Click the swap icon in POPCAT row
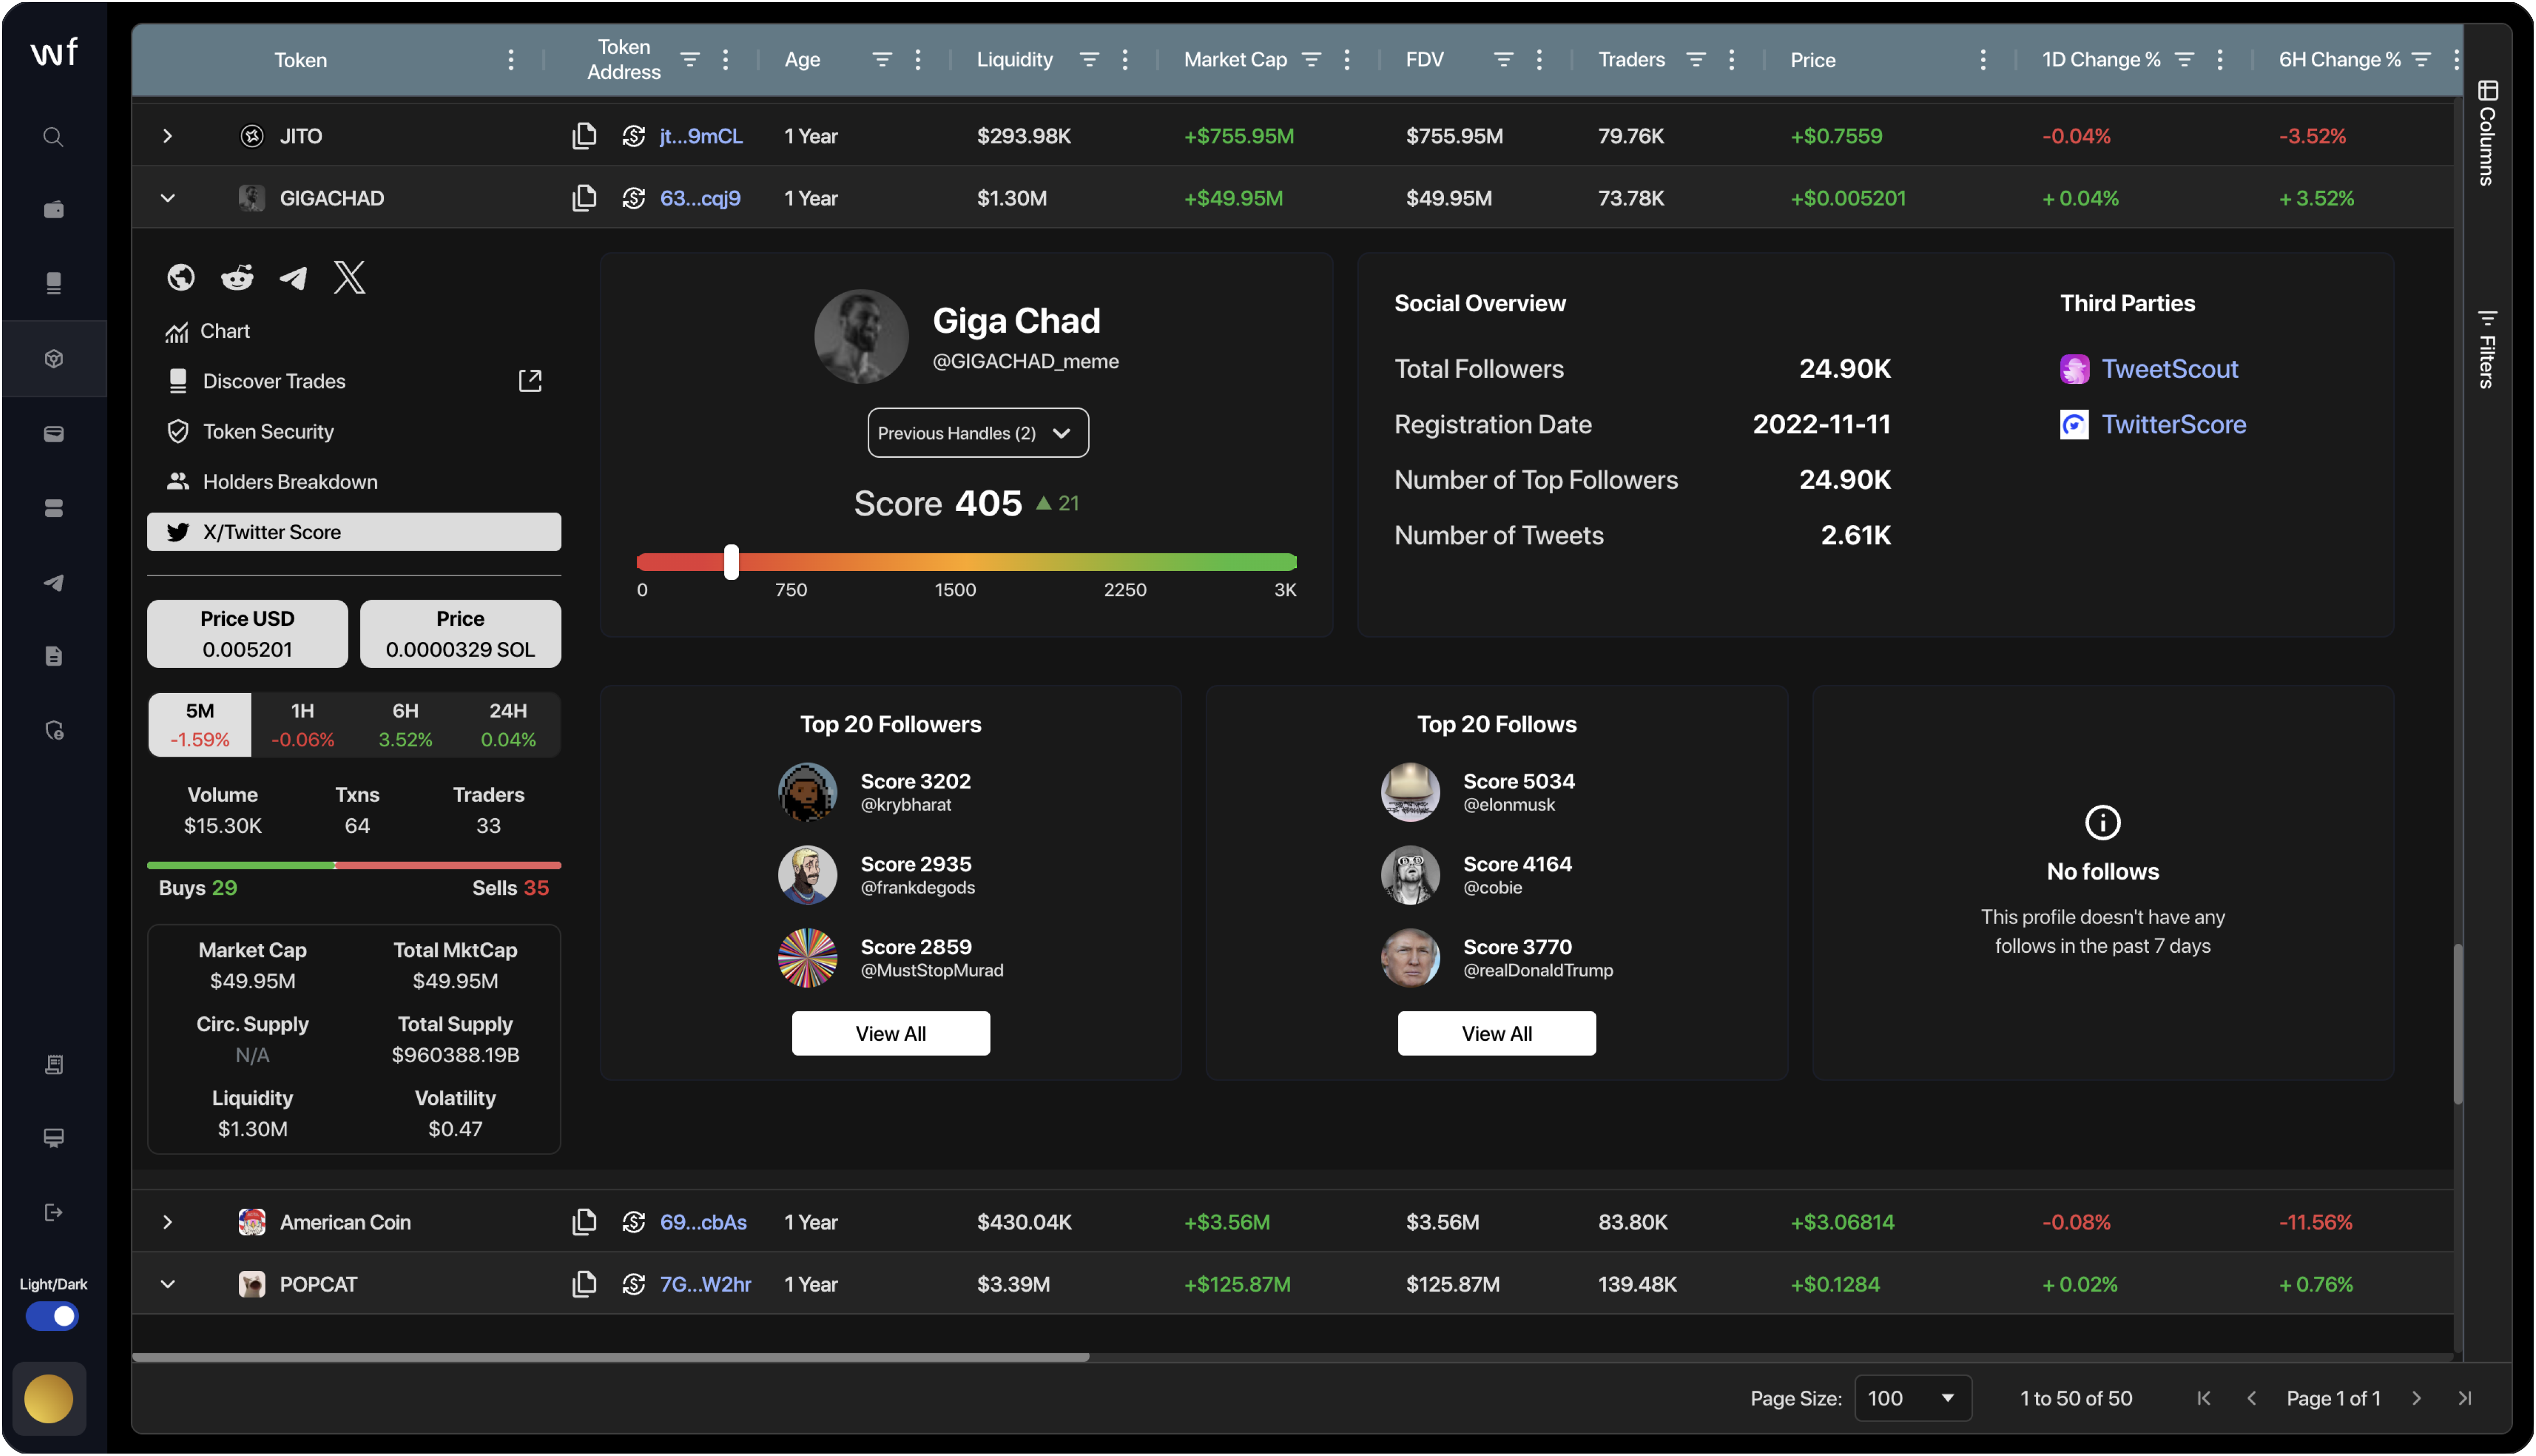This screenshot has height=1456, width=2536. coord(633,1284)
